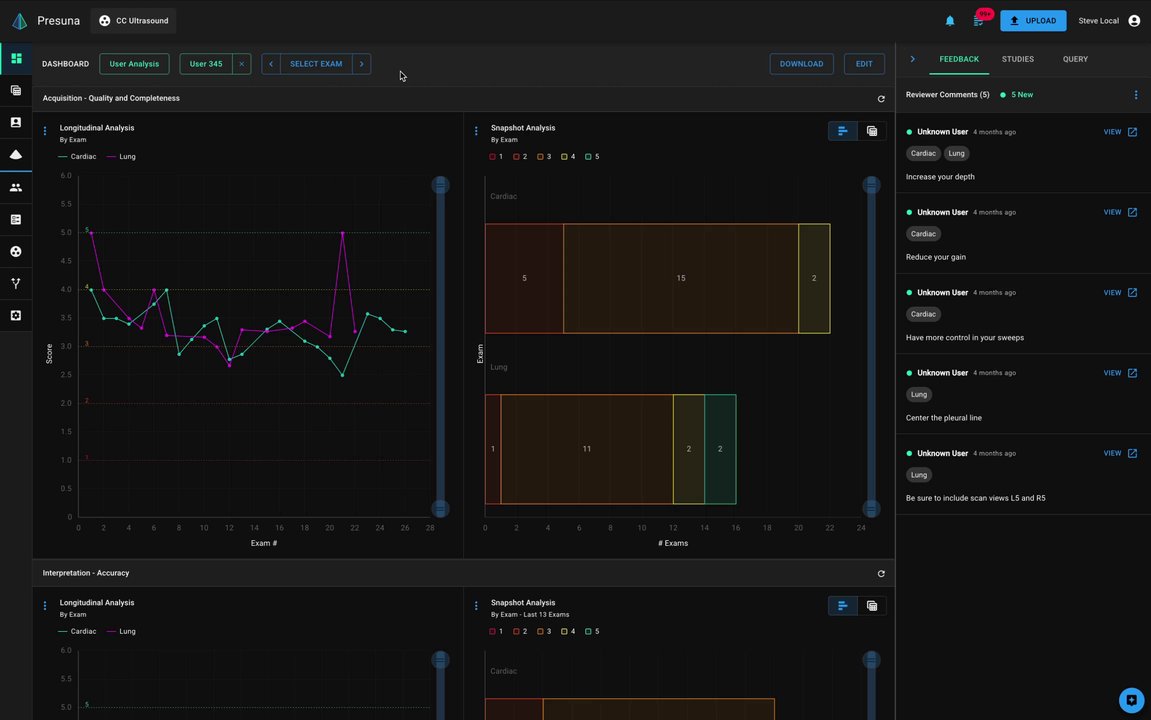Viewport: 1151px width, 720px height.
Task: Open the stacked documents sidebar icon
Action: (15, 90)
